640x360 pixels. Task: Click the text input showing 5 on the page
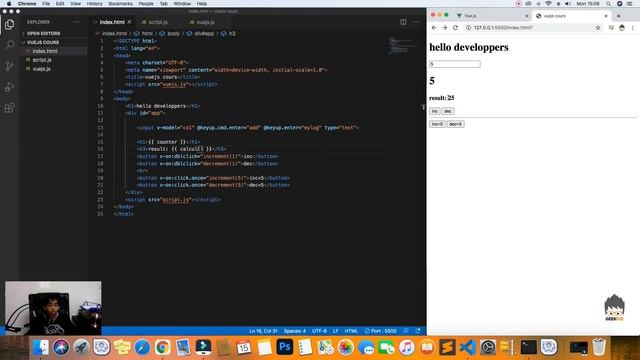tap(455, 64)
